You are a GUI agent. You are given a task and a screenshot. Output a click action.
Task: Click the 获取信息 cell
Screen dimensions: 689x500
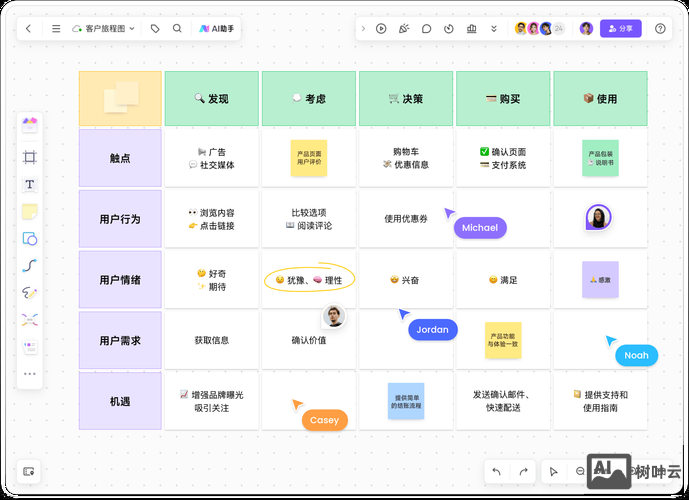[212, 340]
